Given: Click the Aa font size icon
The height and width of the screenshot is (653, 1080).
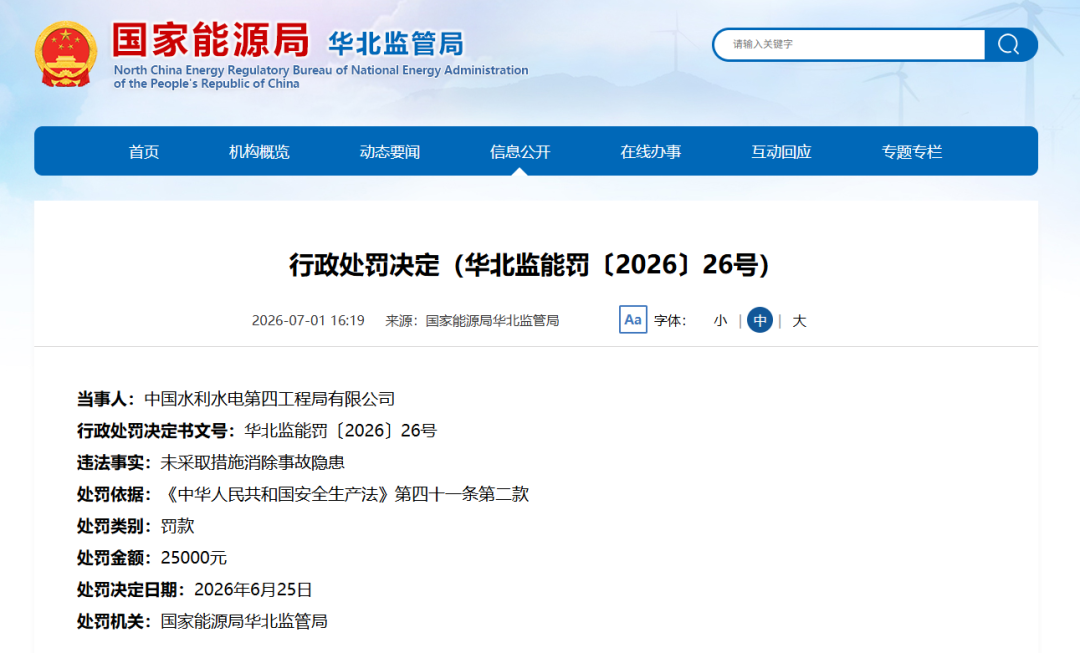Looking at the screenshot, I should (x=632, y=320).
